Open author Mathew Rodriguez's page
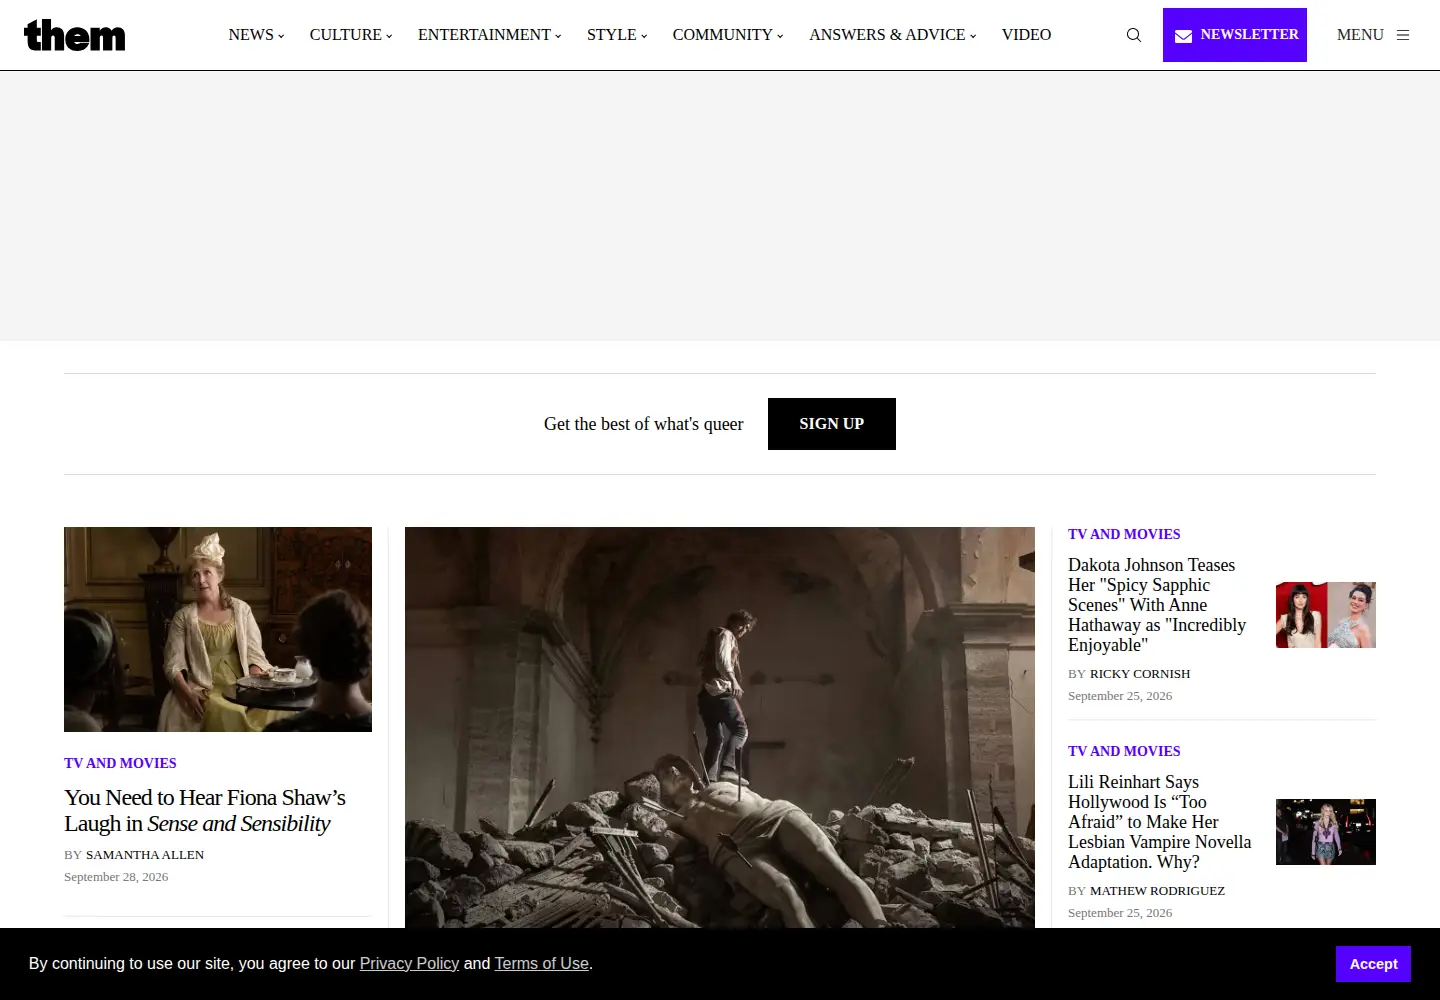The width and height of the screenshot is (1440, 1000). tap(1157, 891)
